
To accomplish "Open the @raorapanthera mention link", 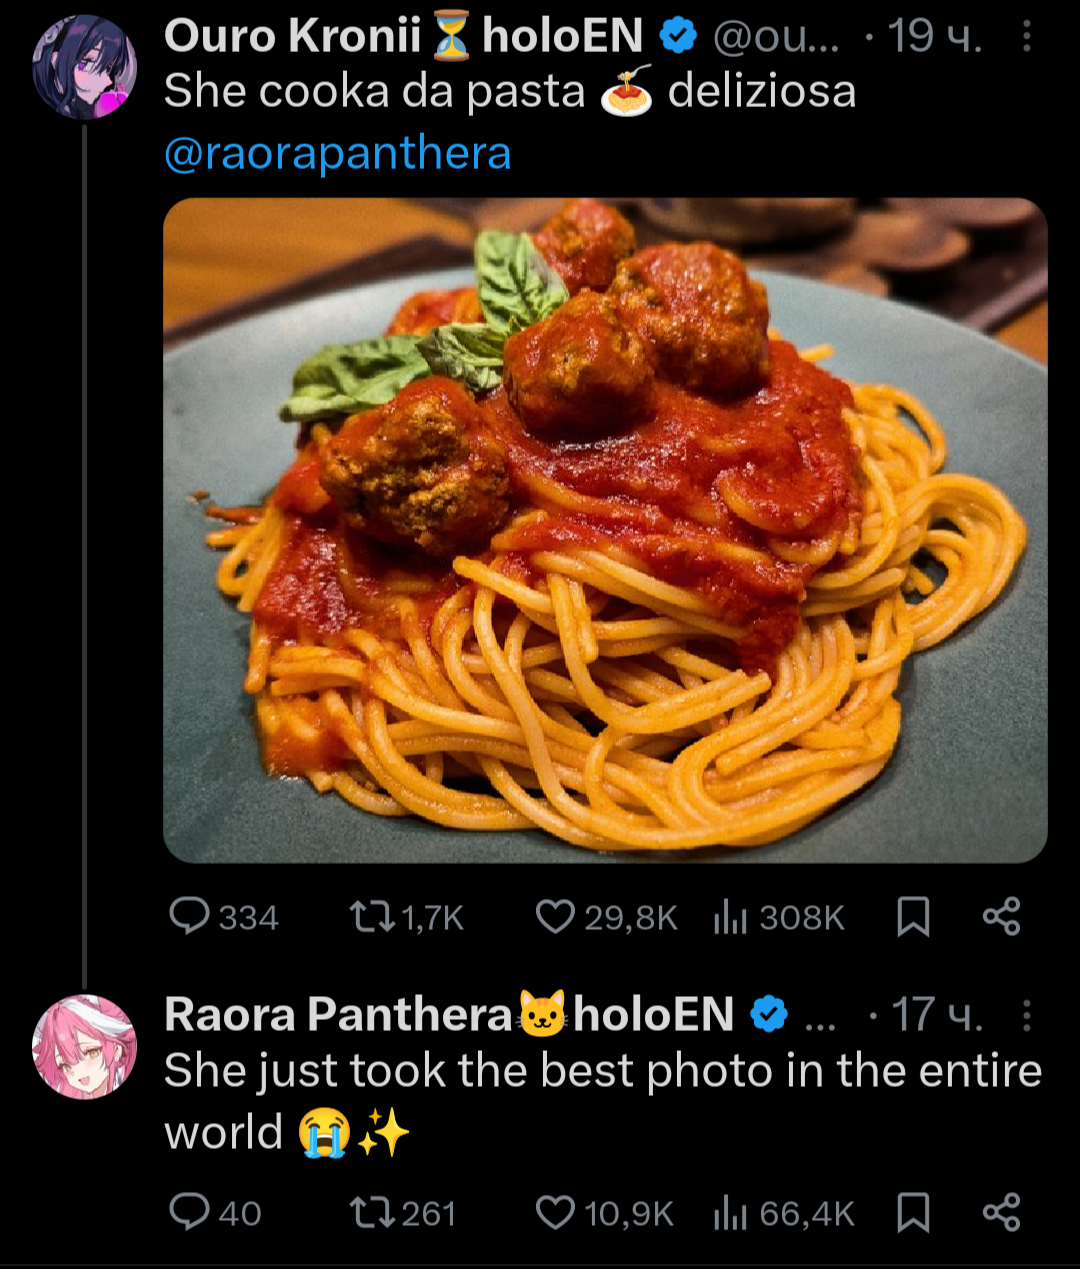I will point(337,153).
